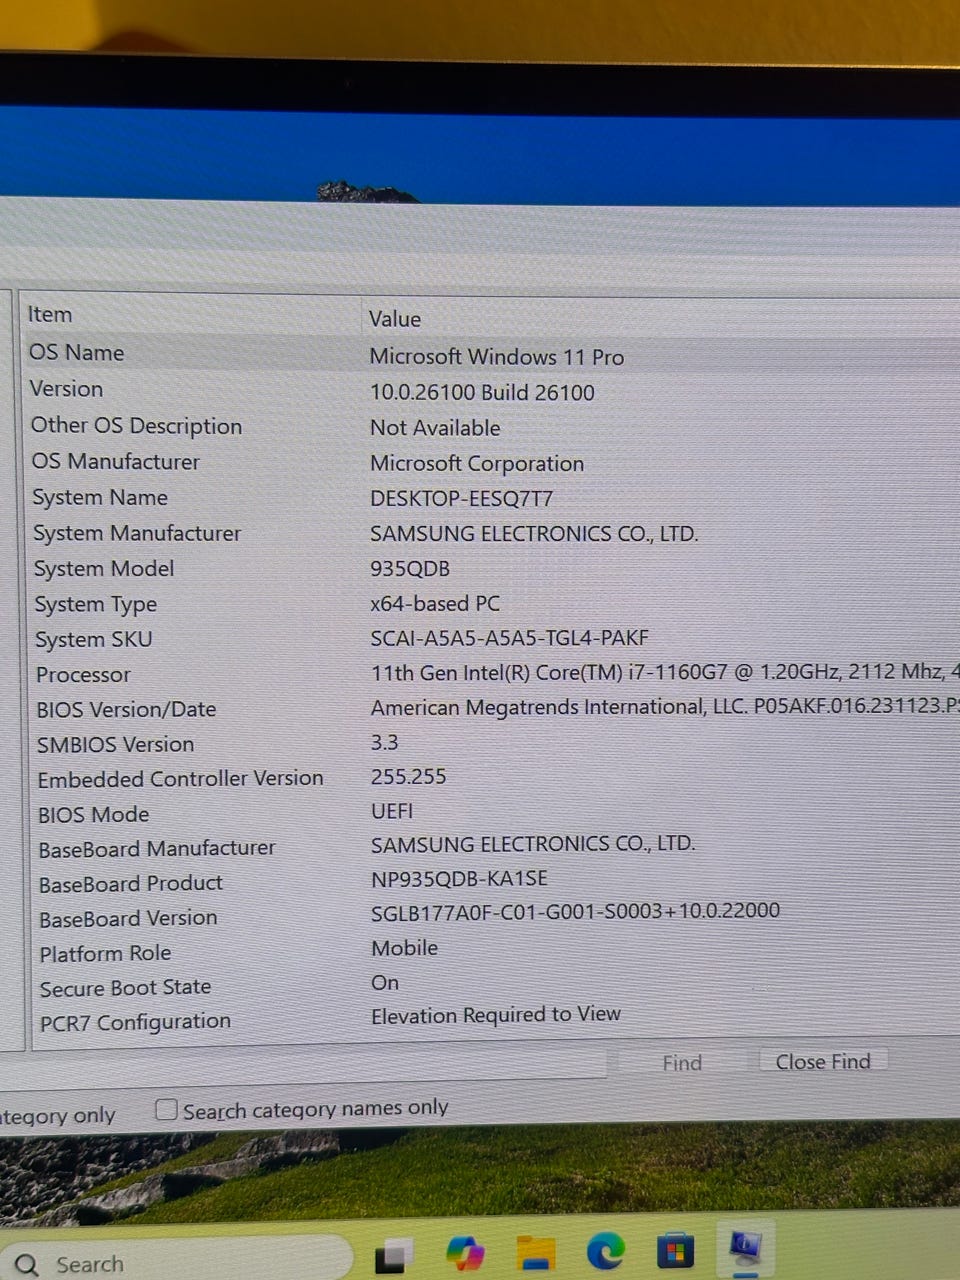
Task: Click the value '935QDB'
Action: pos(410,569)
